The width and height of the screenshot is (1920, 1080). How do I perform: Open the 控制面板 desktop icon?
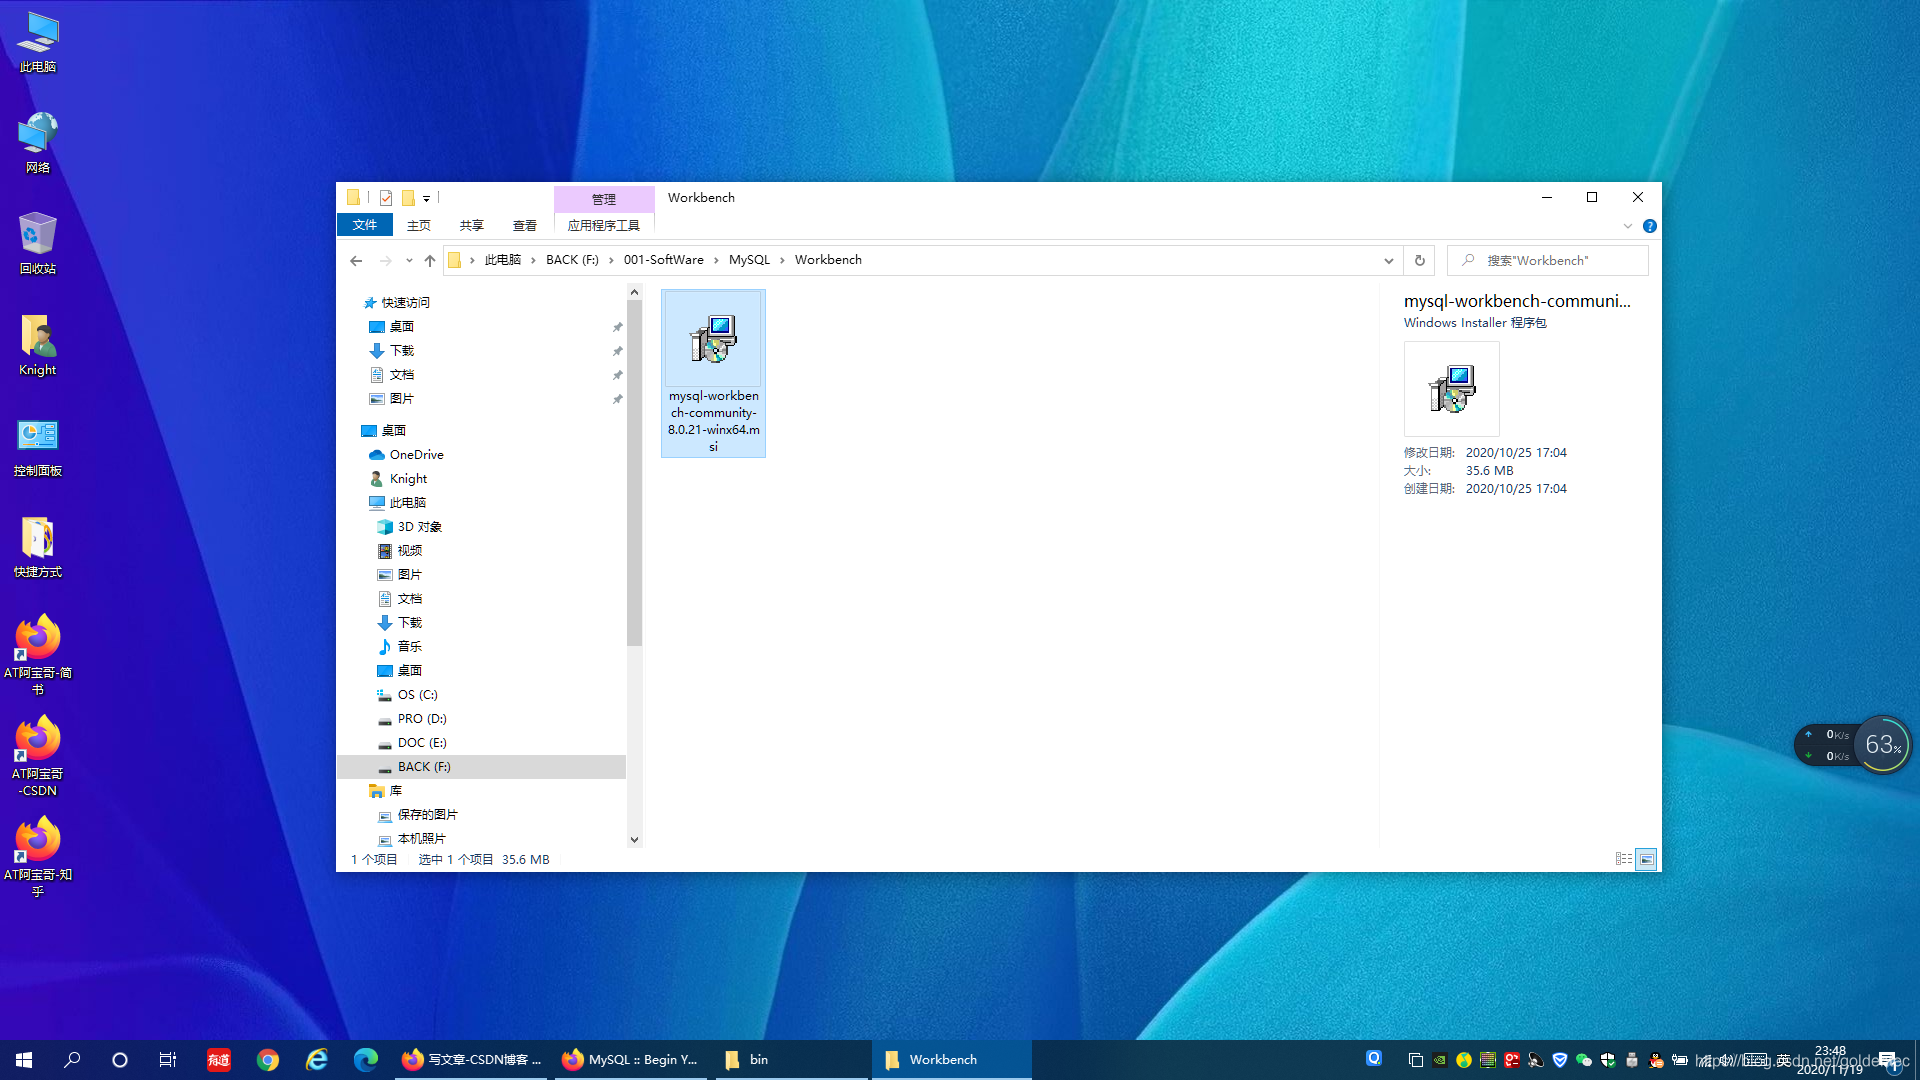[x=38, y=446]
